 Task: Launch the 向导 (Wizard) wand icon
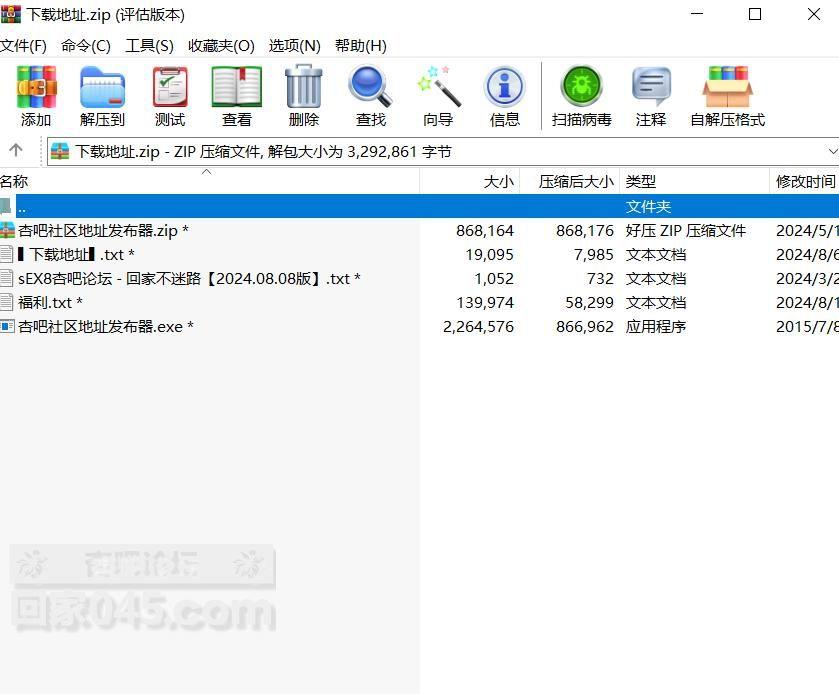pyautogui.click(x=438, y=97)
